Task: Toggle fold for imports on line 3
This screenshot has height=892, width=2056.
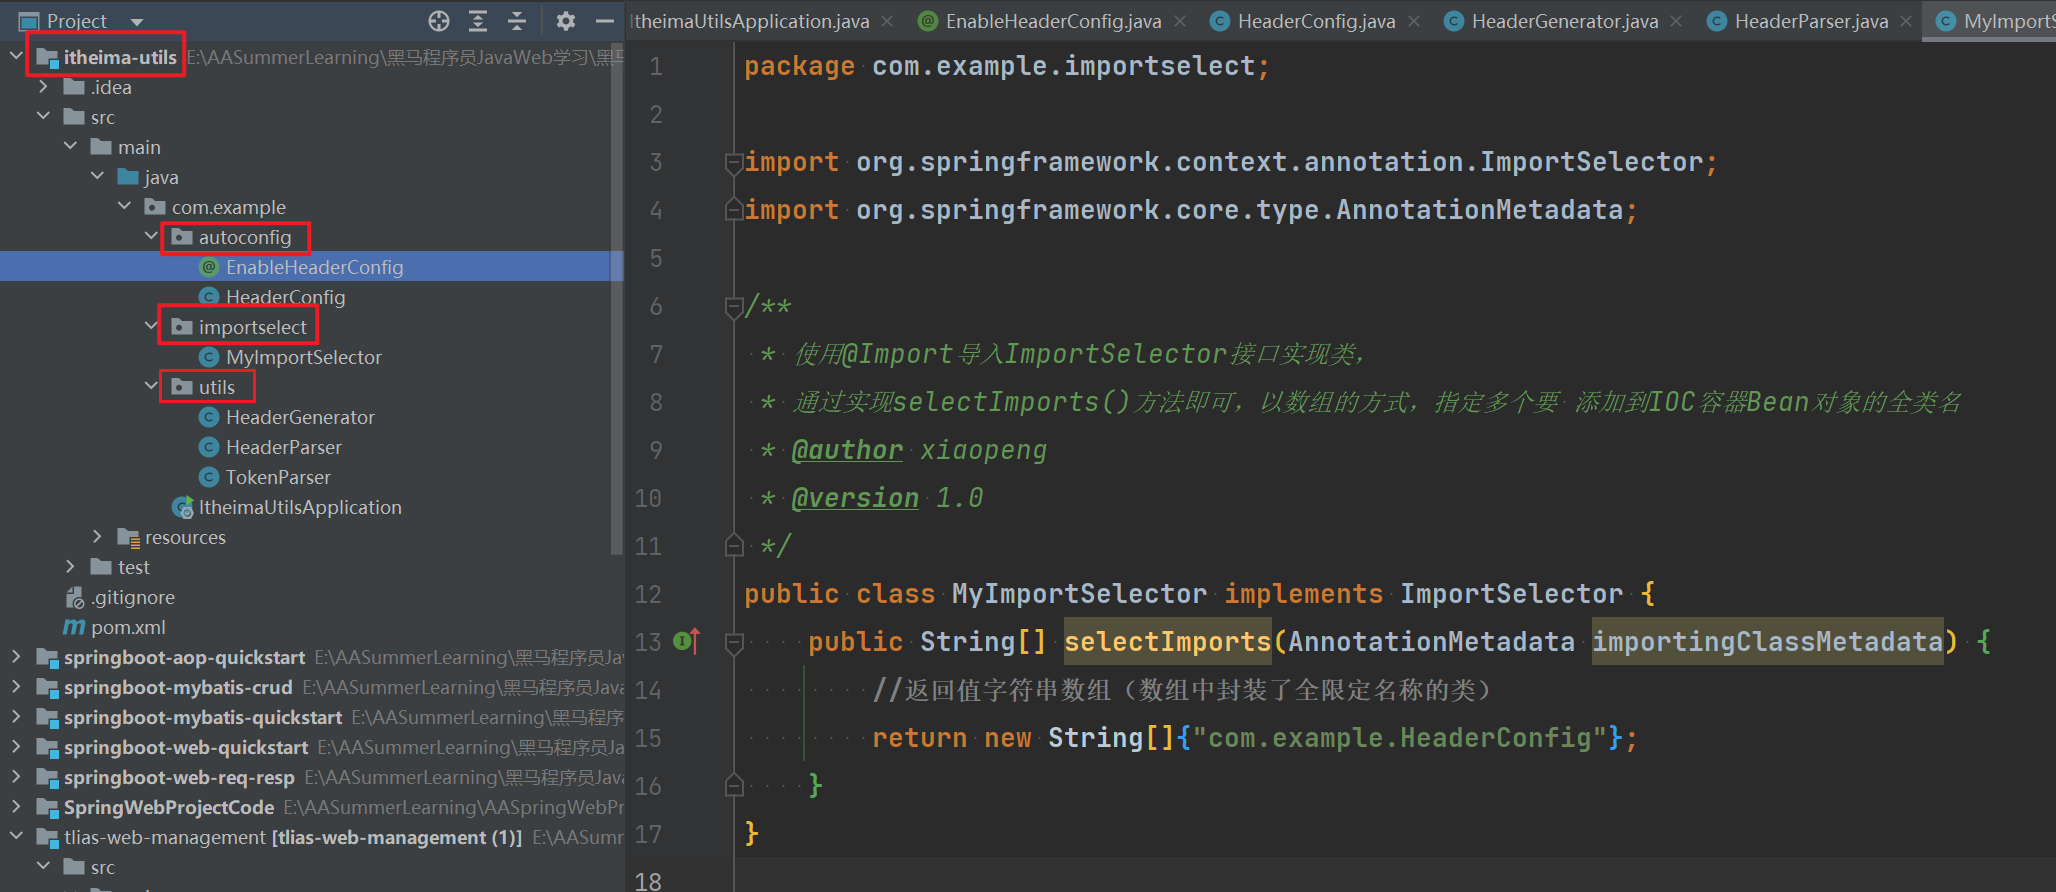Action: tap(733, 162)
